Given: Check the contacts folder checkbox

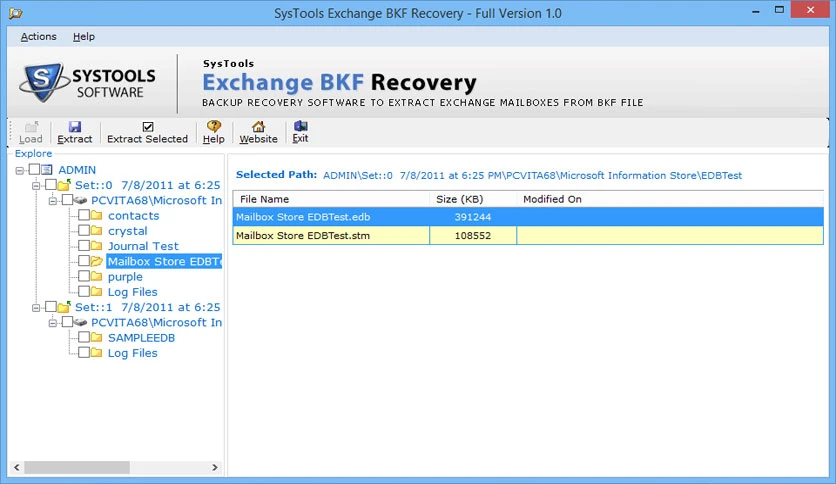Looking at the screenshot, I should (84, 215).
